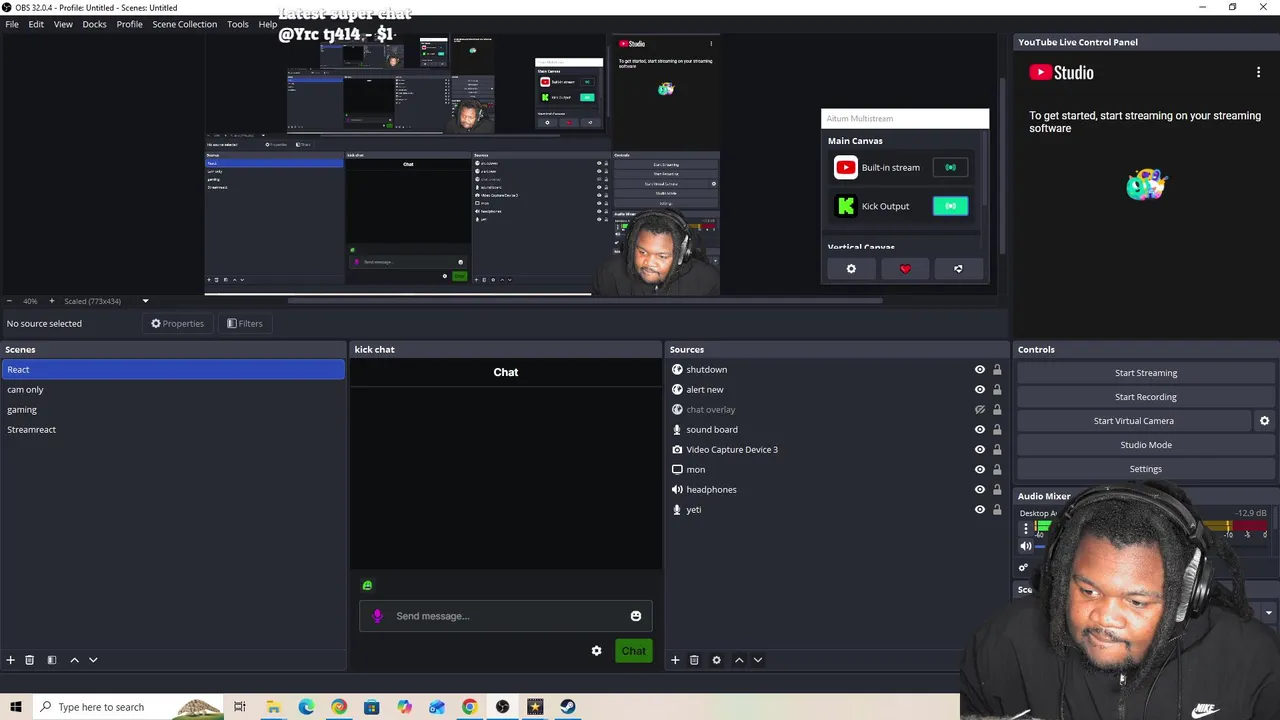1280x720 pixels.
Task: Unlock the mon source
Action: pyautogui.click(x=997, y=470)
